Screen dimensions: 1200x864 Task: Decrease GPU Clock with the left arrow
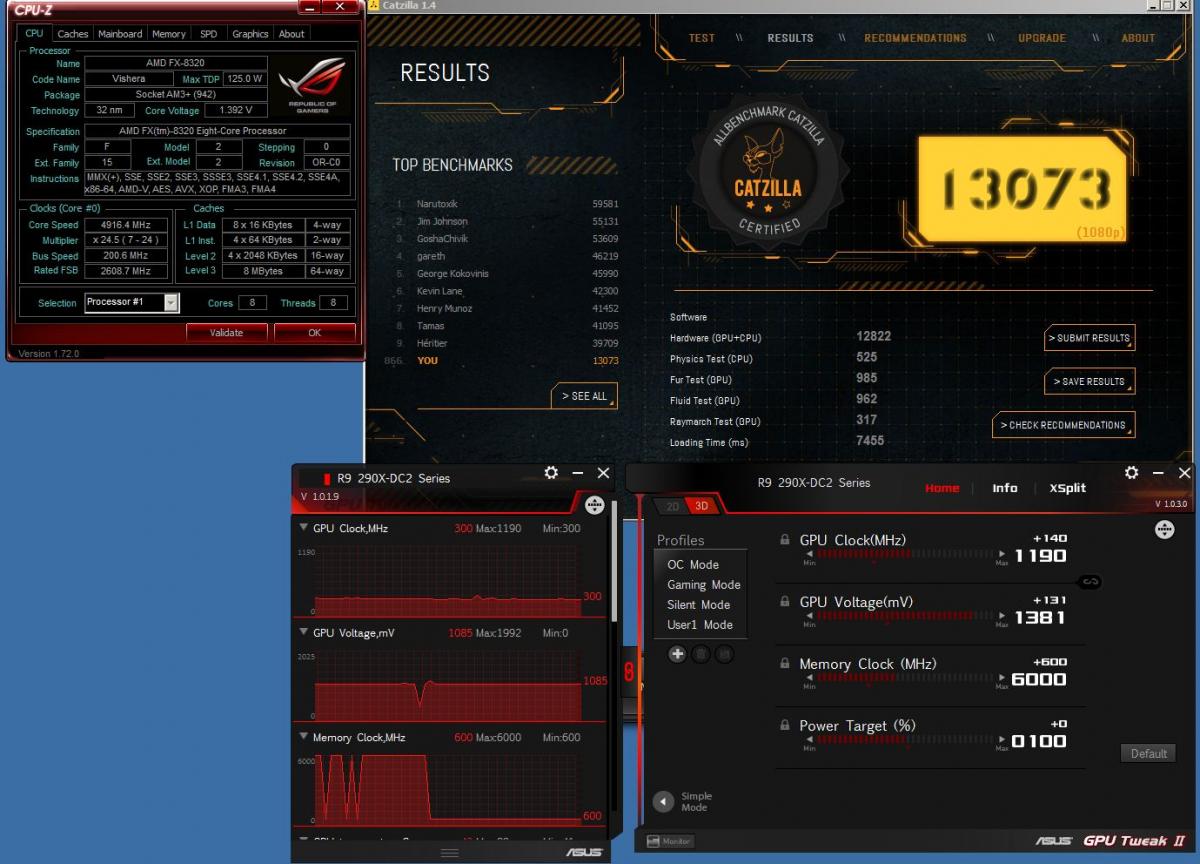(809, 553)
